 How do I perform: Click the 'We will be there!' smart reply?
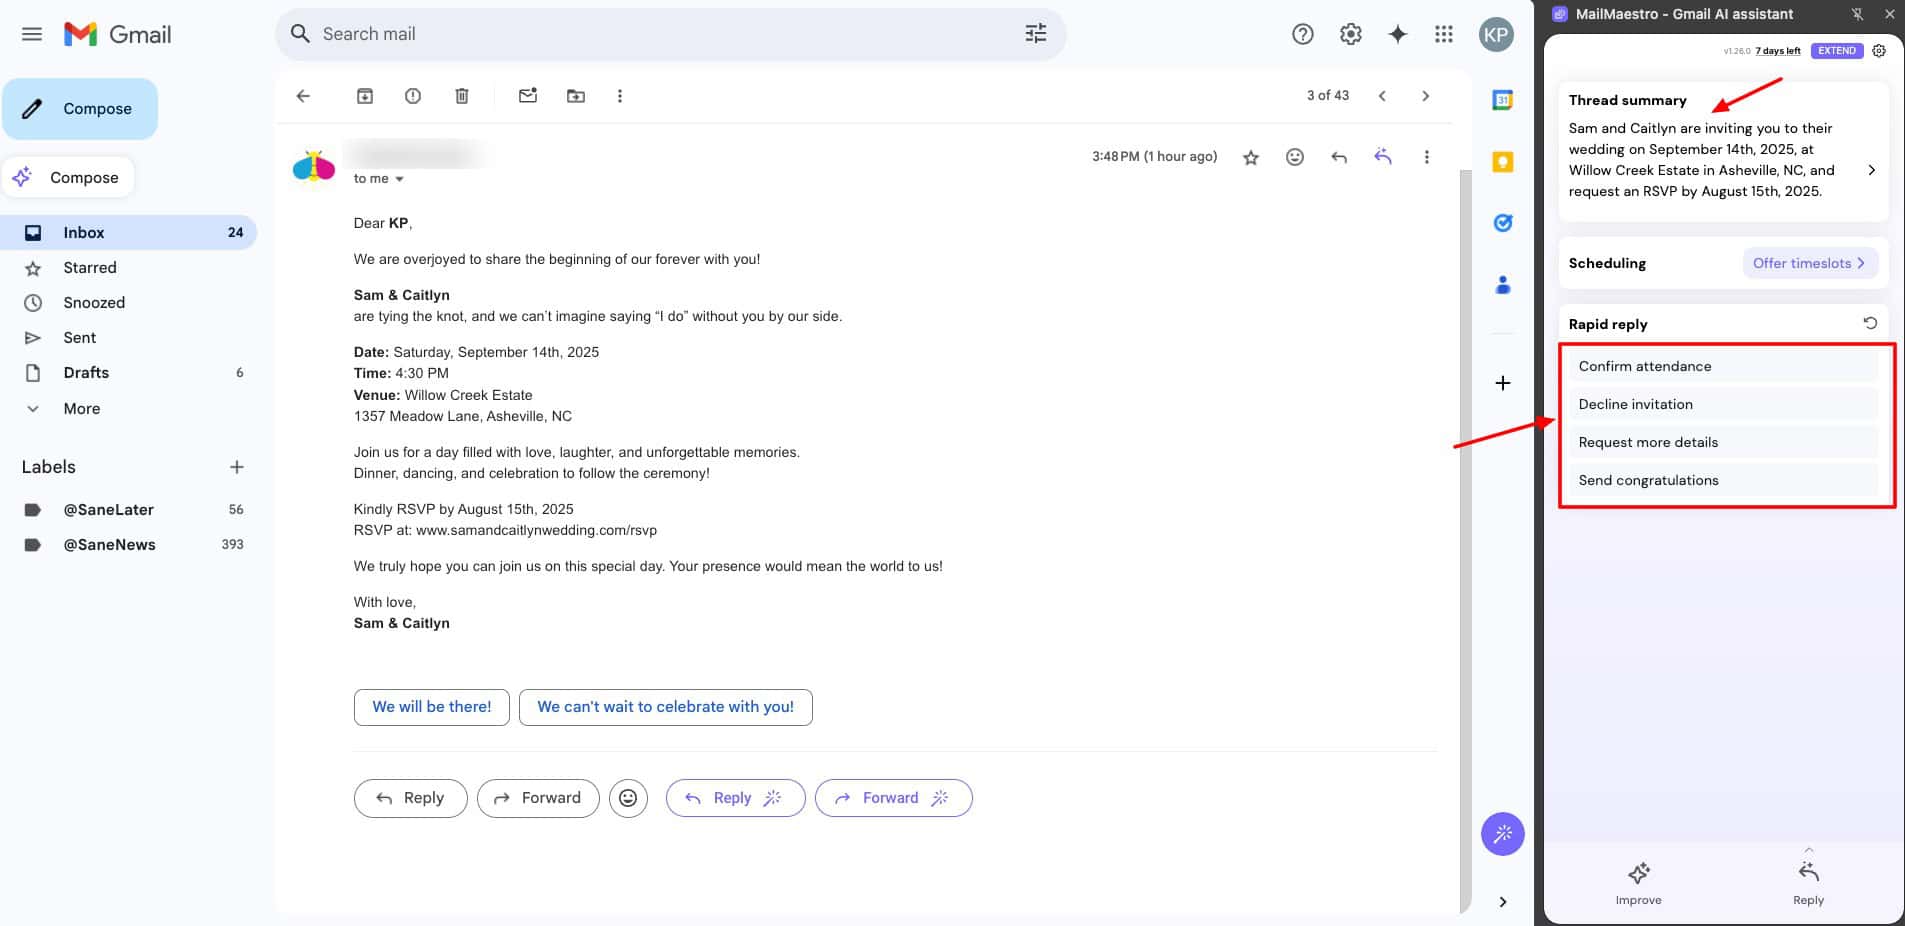(431, 707)
